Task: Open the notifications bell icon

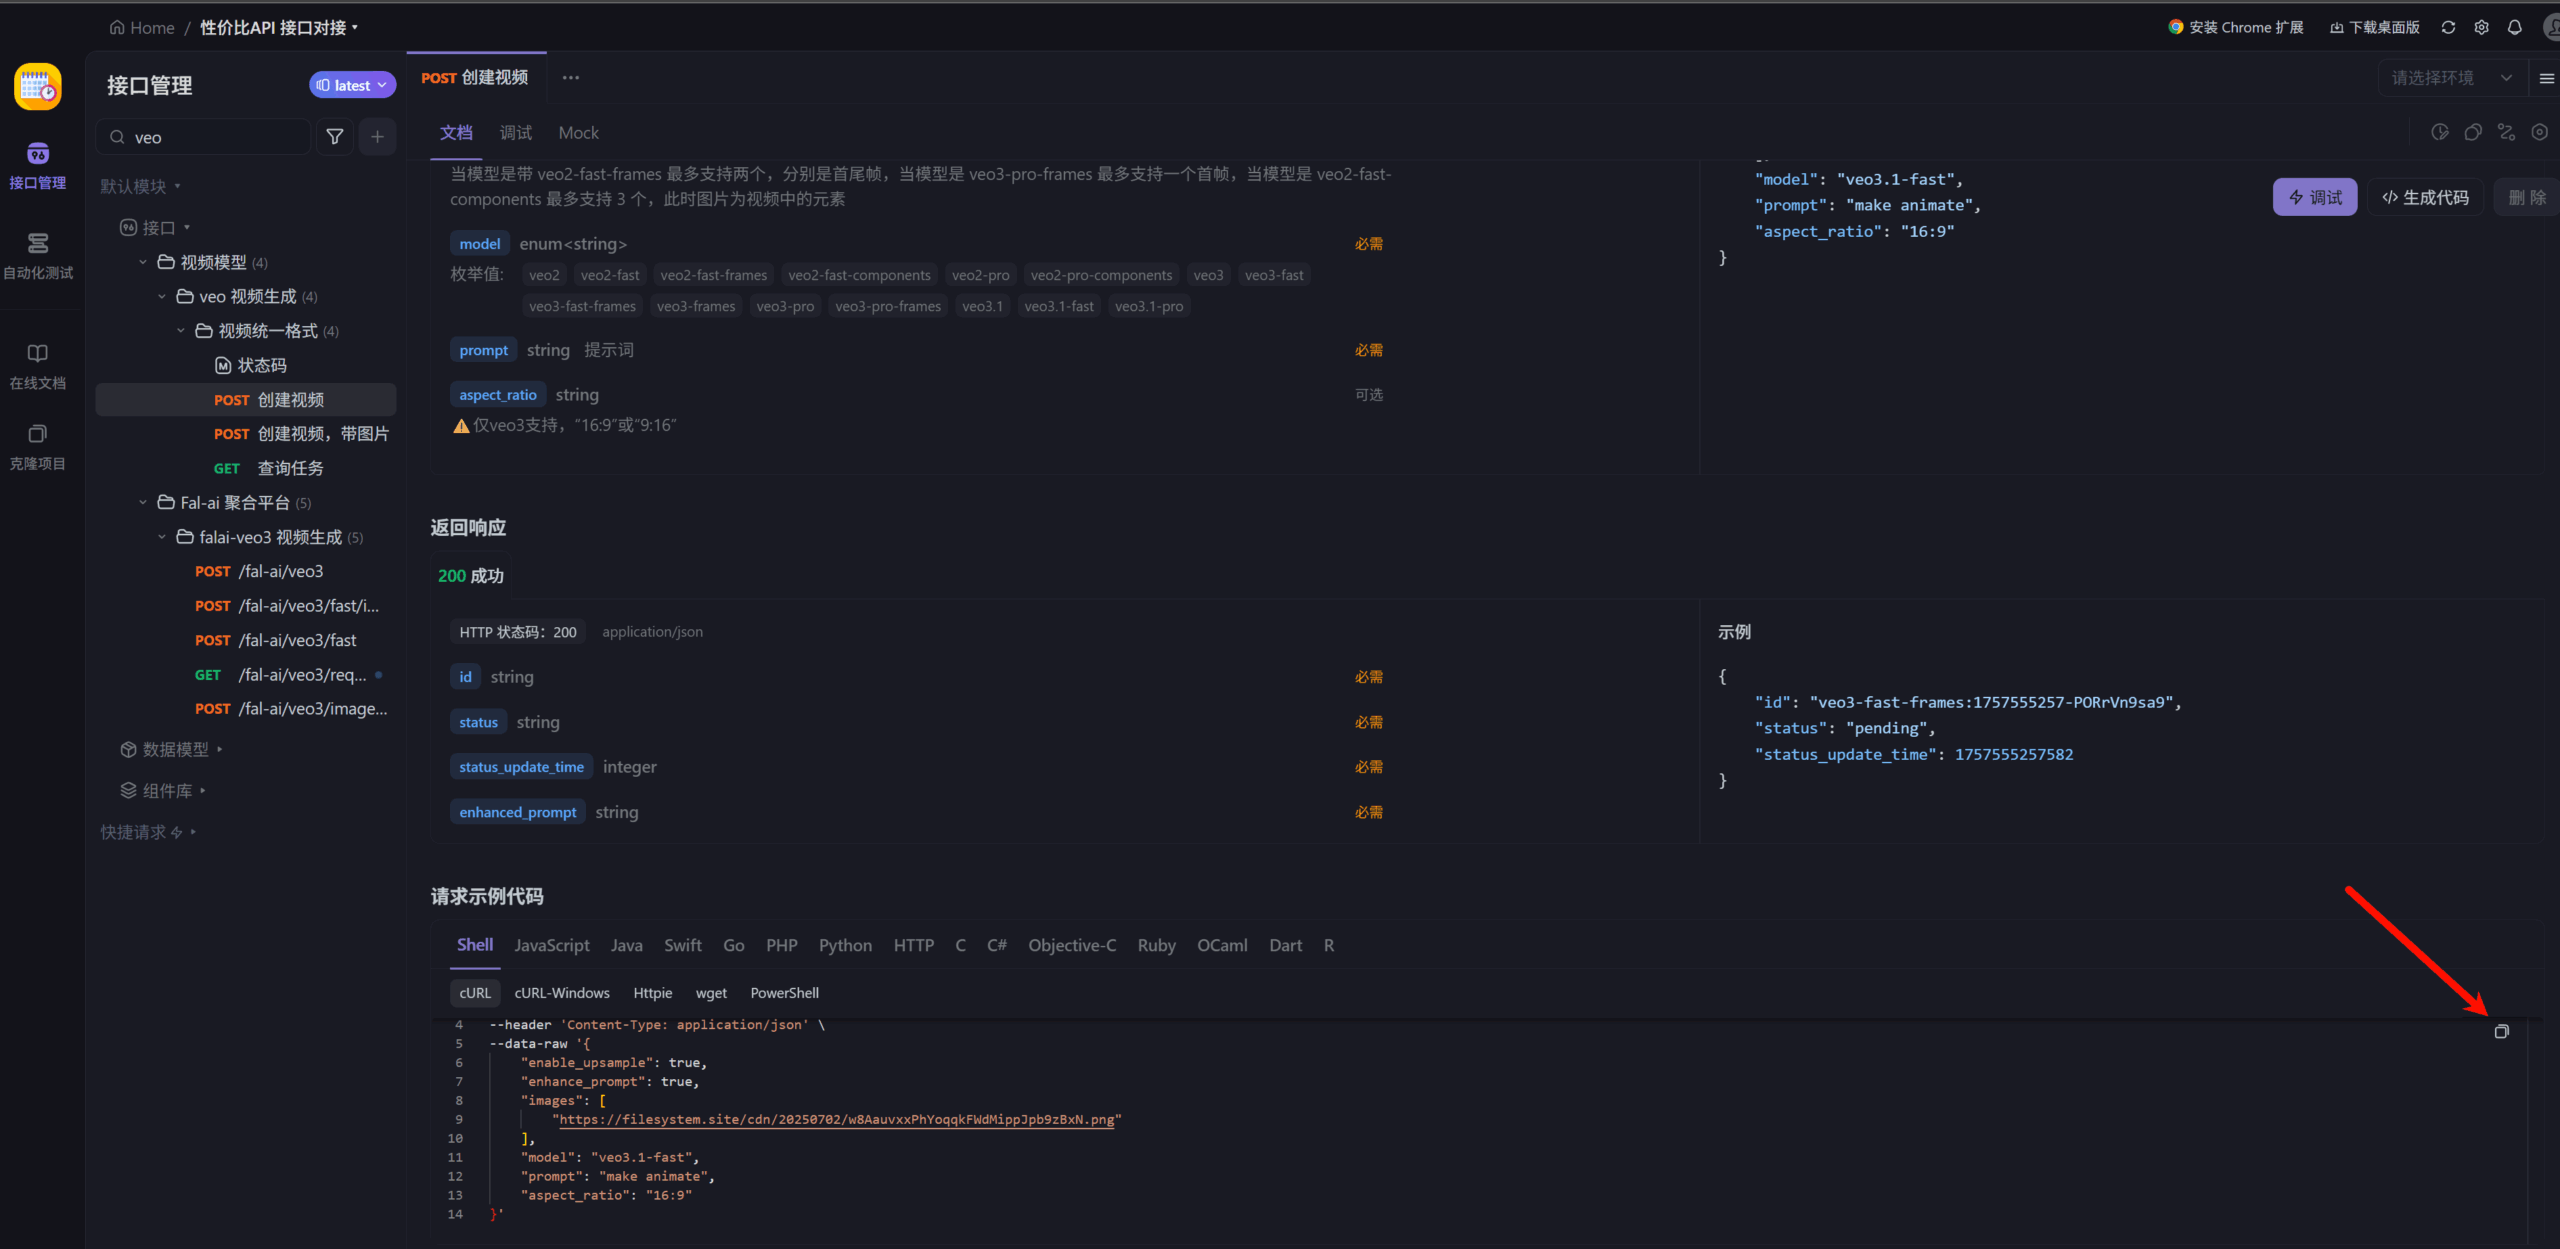Action: tap(2515, 27)
